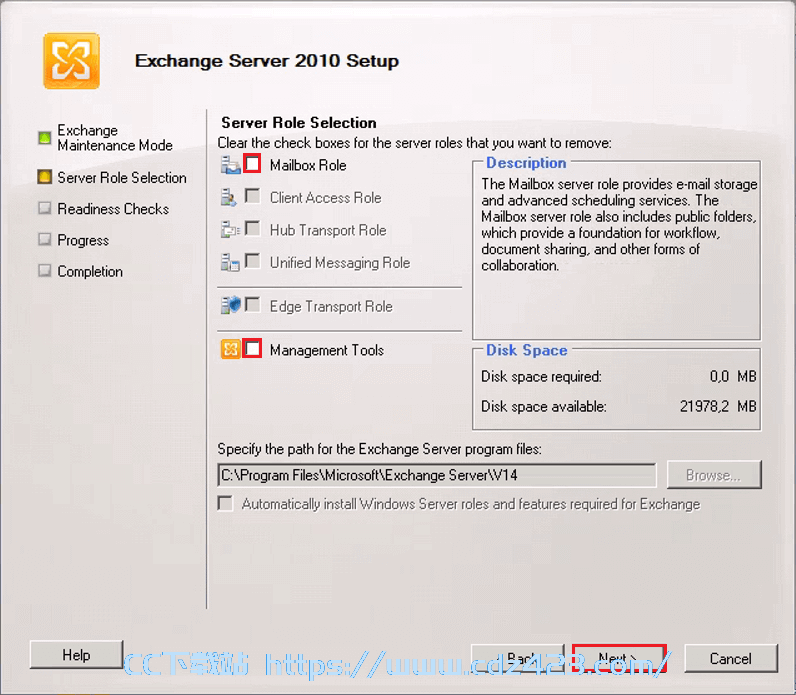Click the Progress step text

point(83,240)
